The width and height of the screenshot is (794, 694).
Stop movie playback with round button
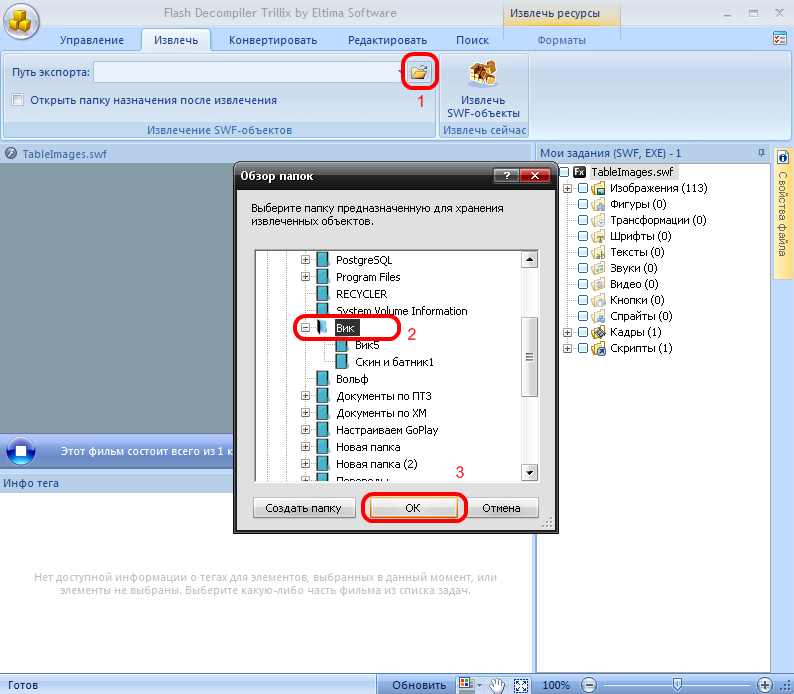[21, 451]
